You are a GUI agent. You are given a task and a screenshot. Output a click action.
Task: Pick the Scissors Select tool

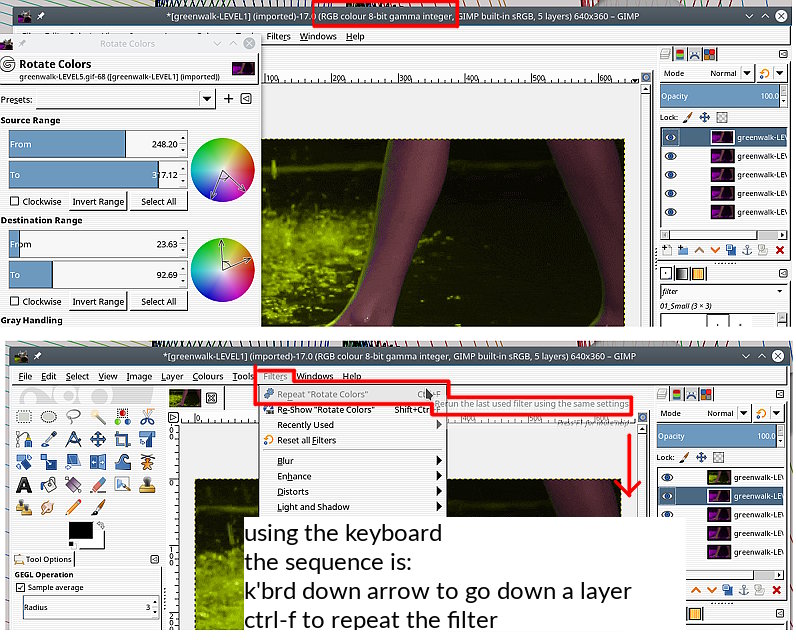pos(147,416)
